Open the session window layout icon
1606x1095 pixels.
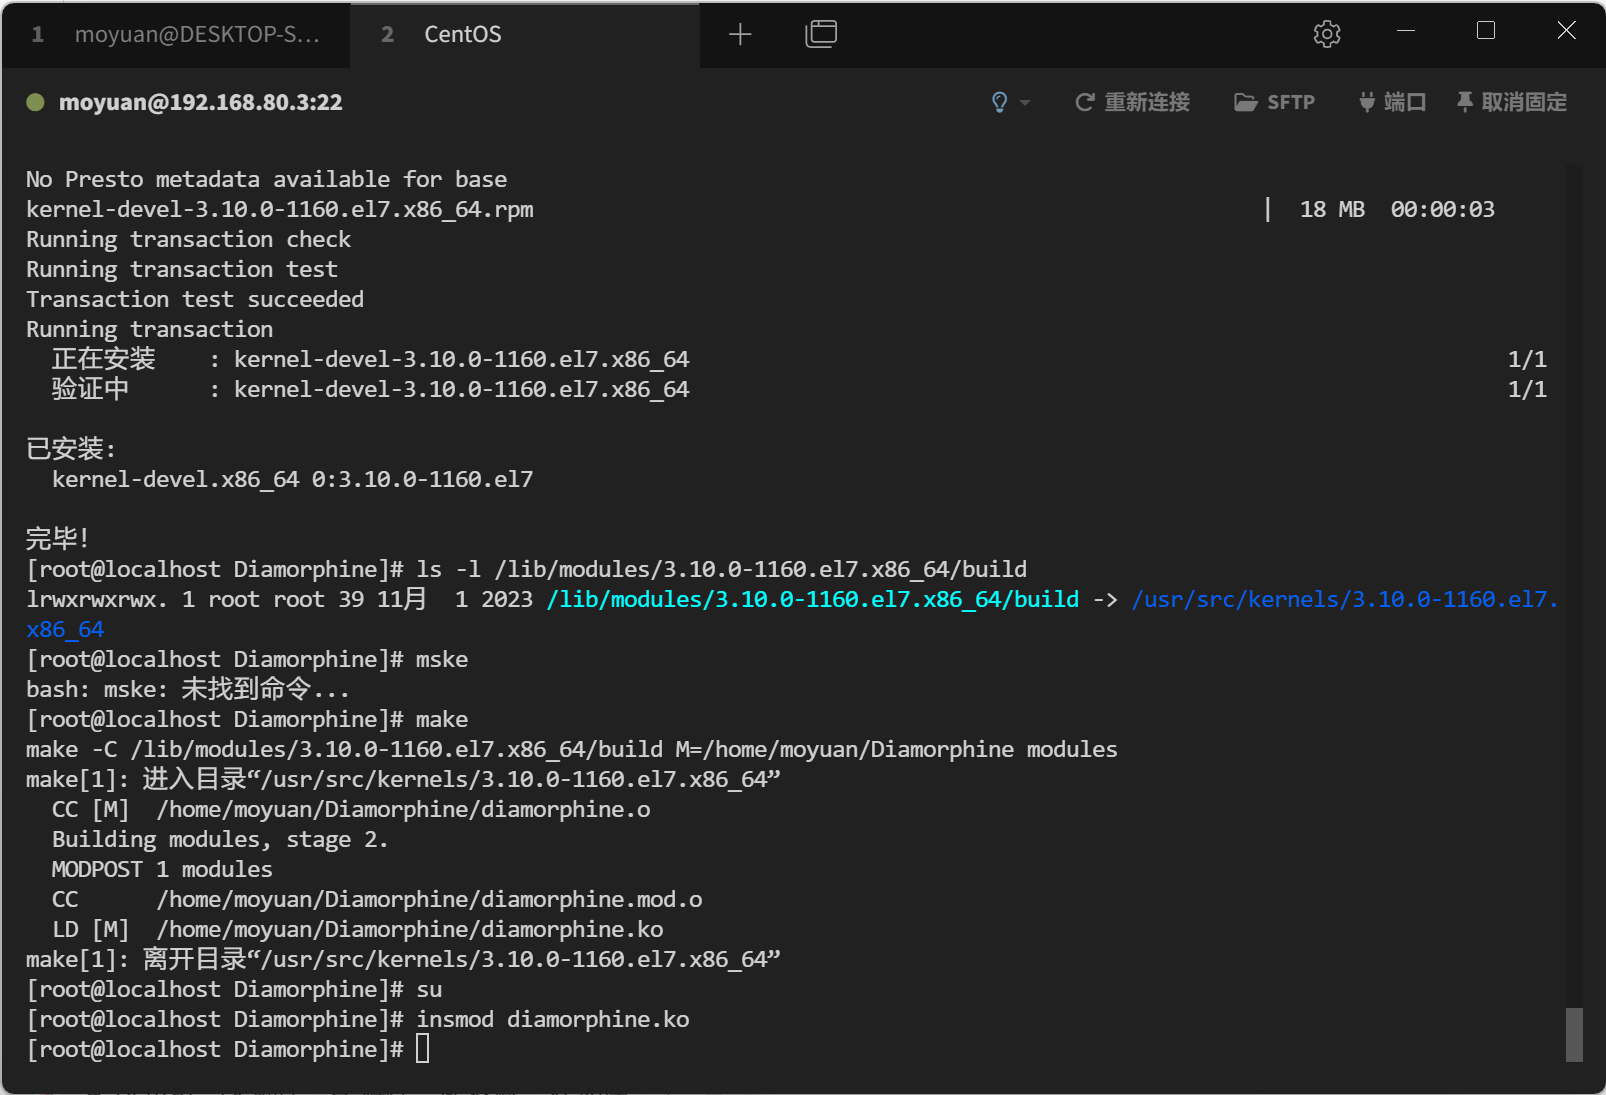click(x=821, y=34)
